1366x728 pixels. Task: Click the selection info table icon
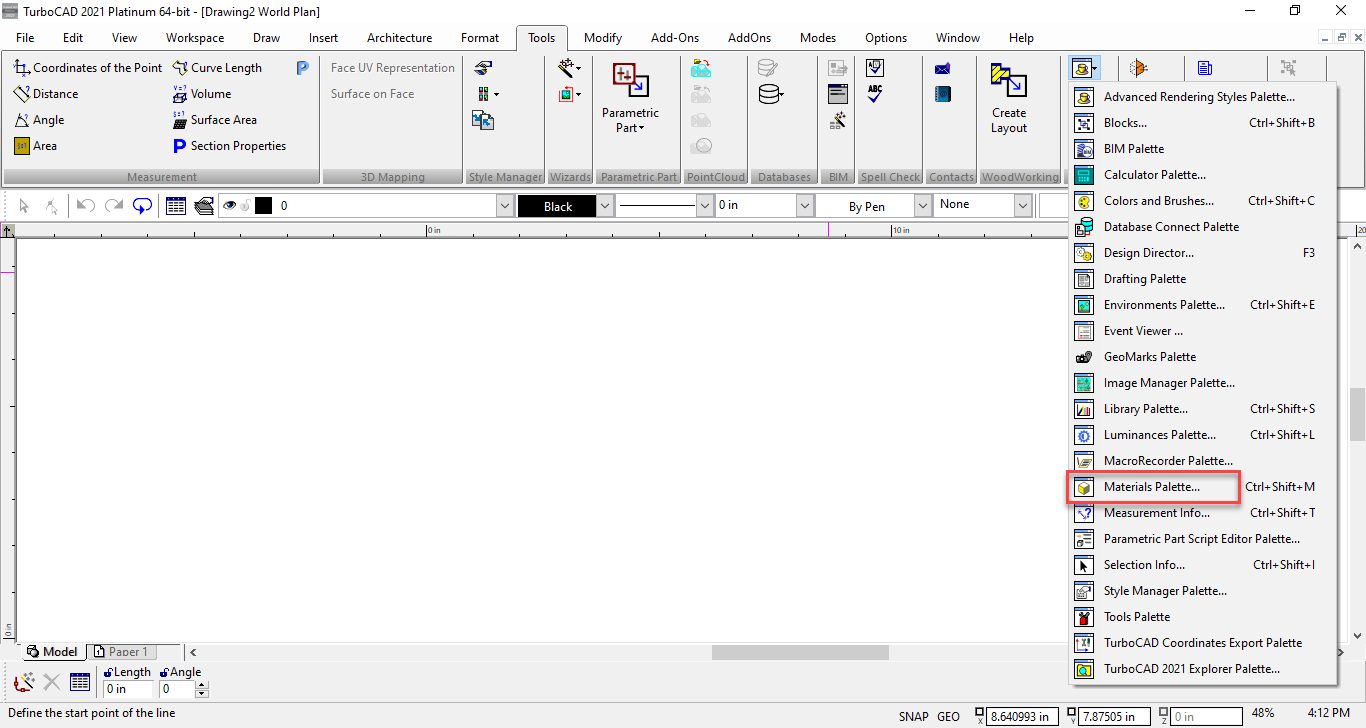176,206
